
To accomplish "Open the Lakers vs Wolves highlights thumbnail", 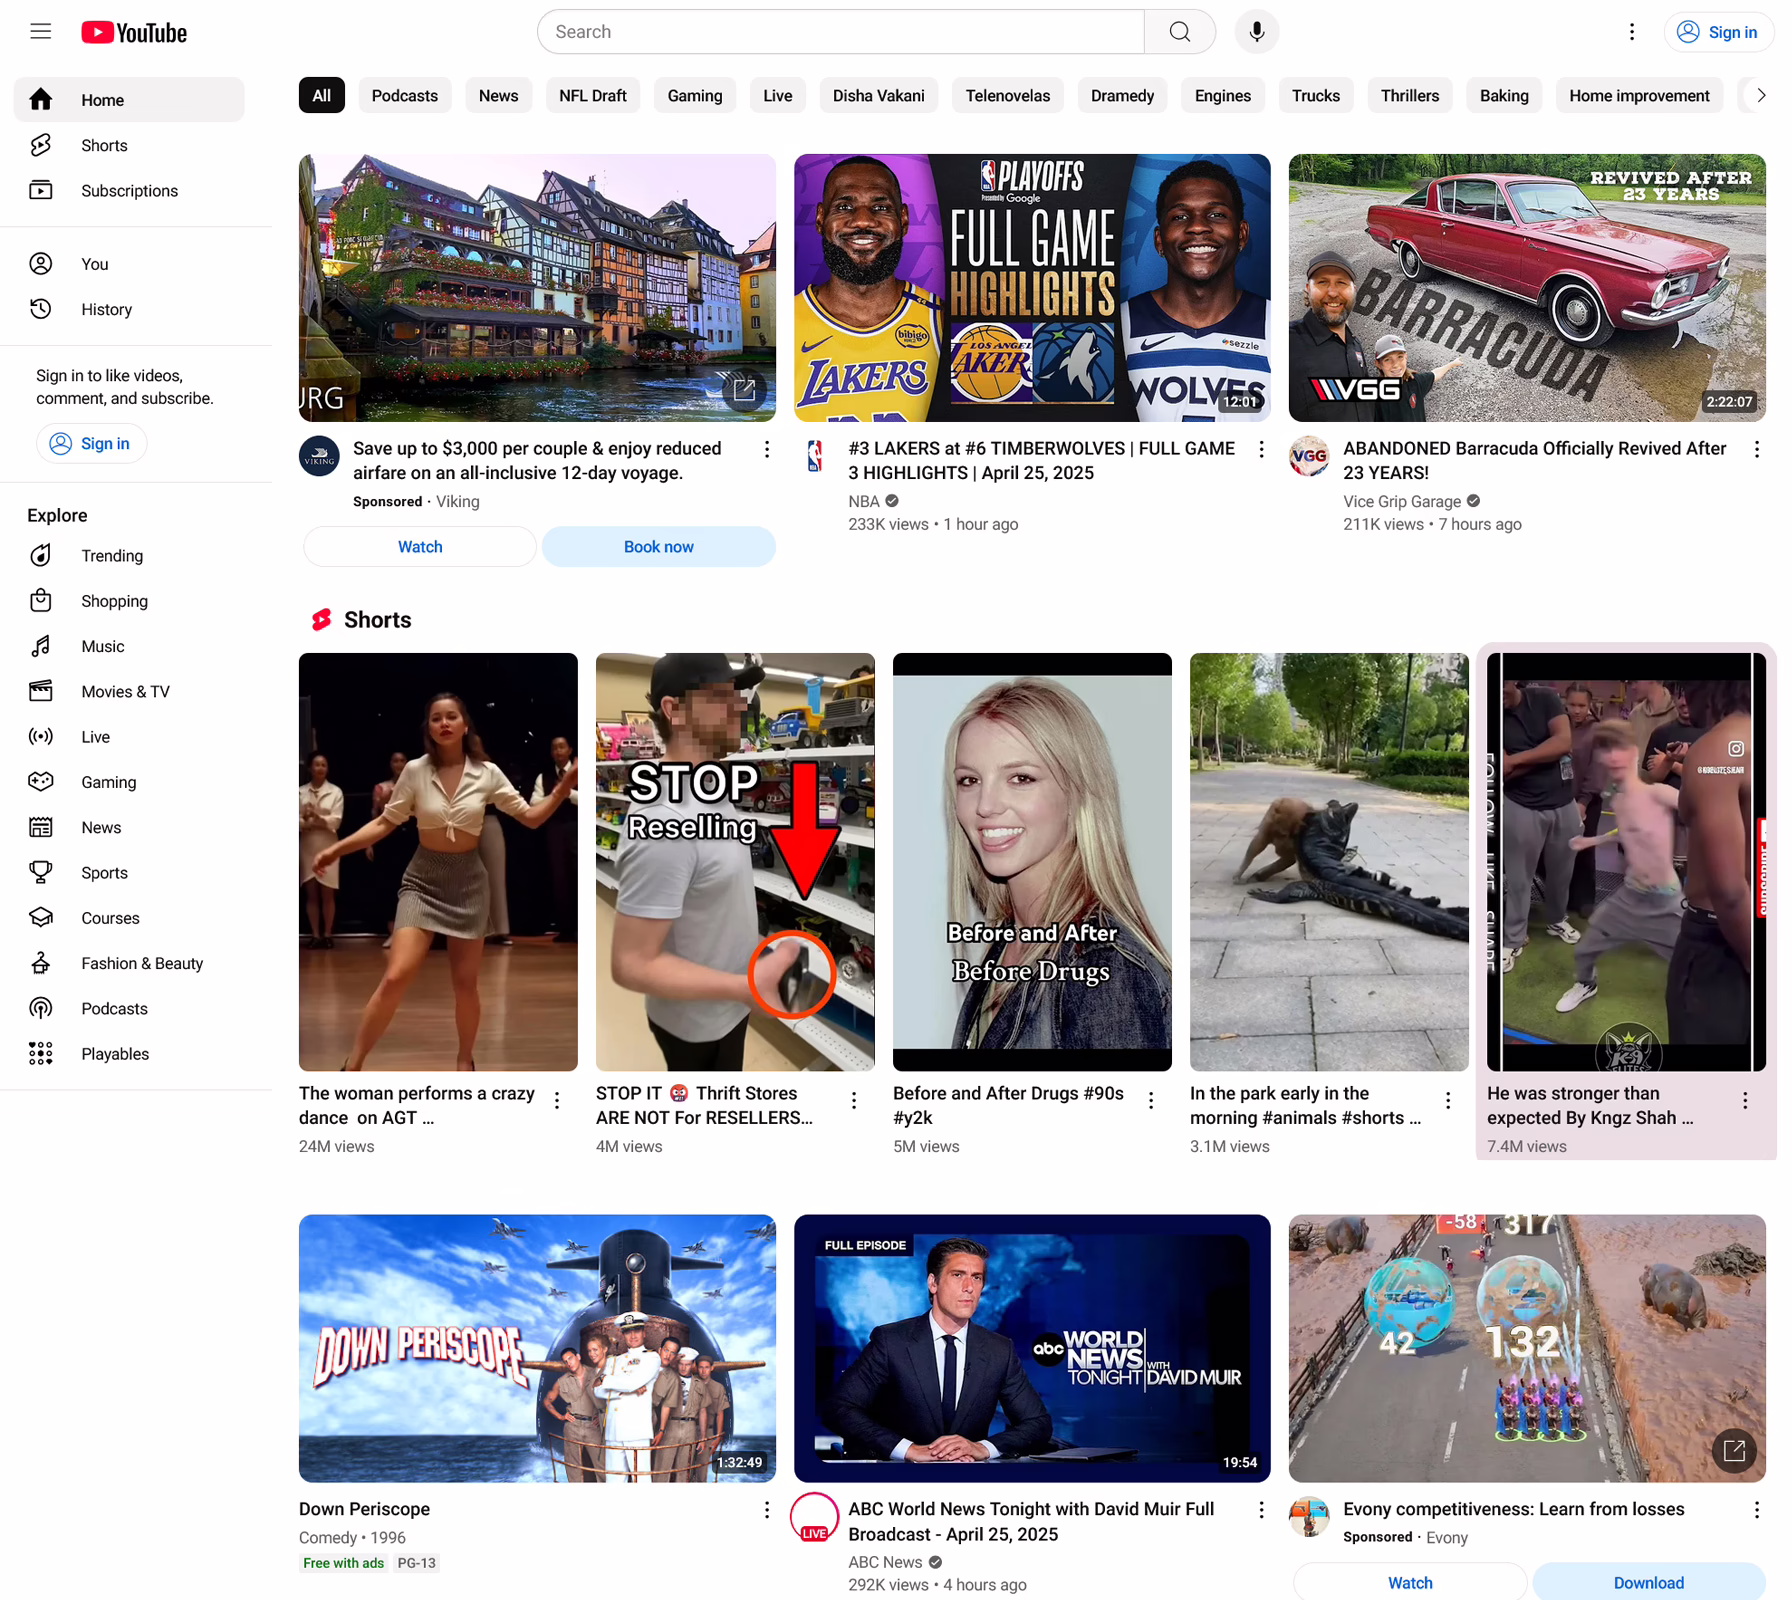I will click(x=1032, y=288).
